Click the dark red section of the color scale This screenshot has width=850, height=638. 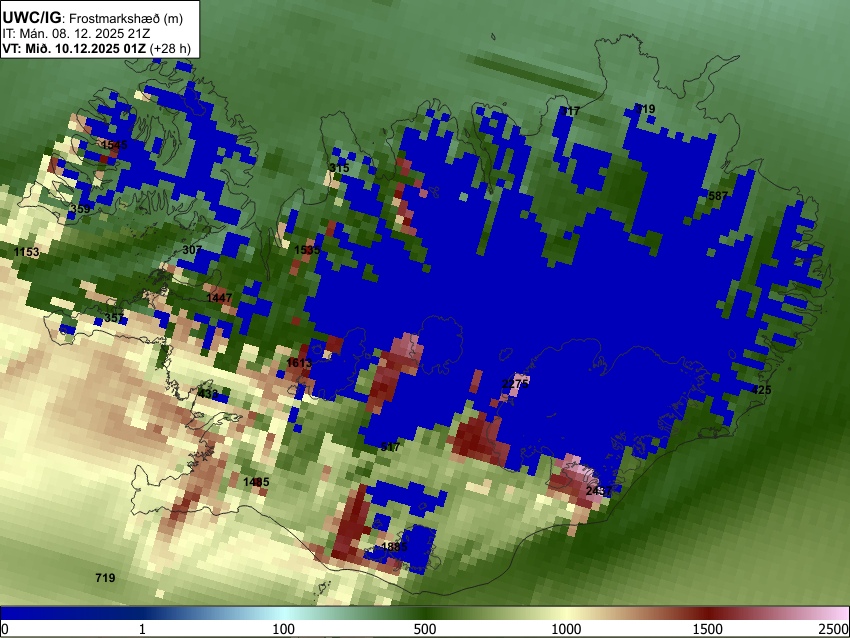pyautogui.click(x=708, y=614)
